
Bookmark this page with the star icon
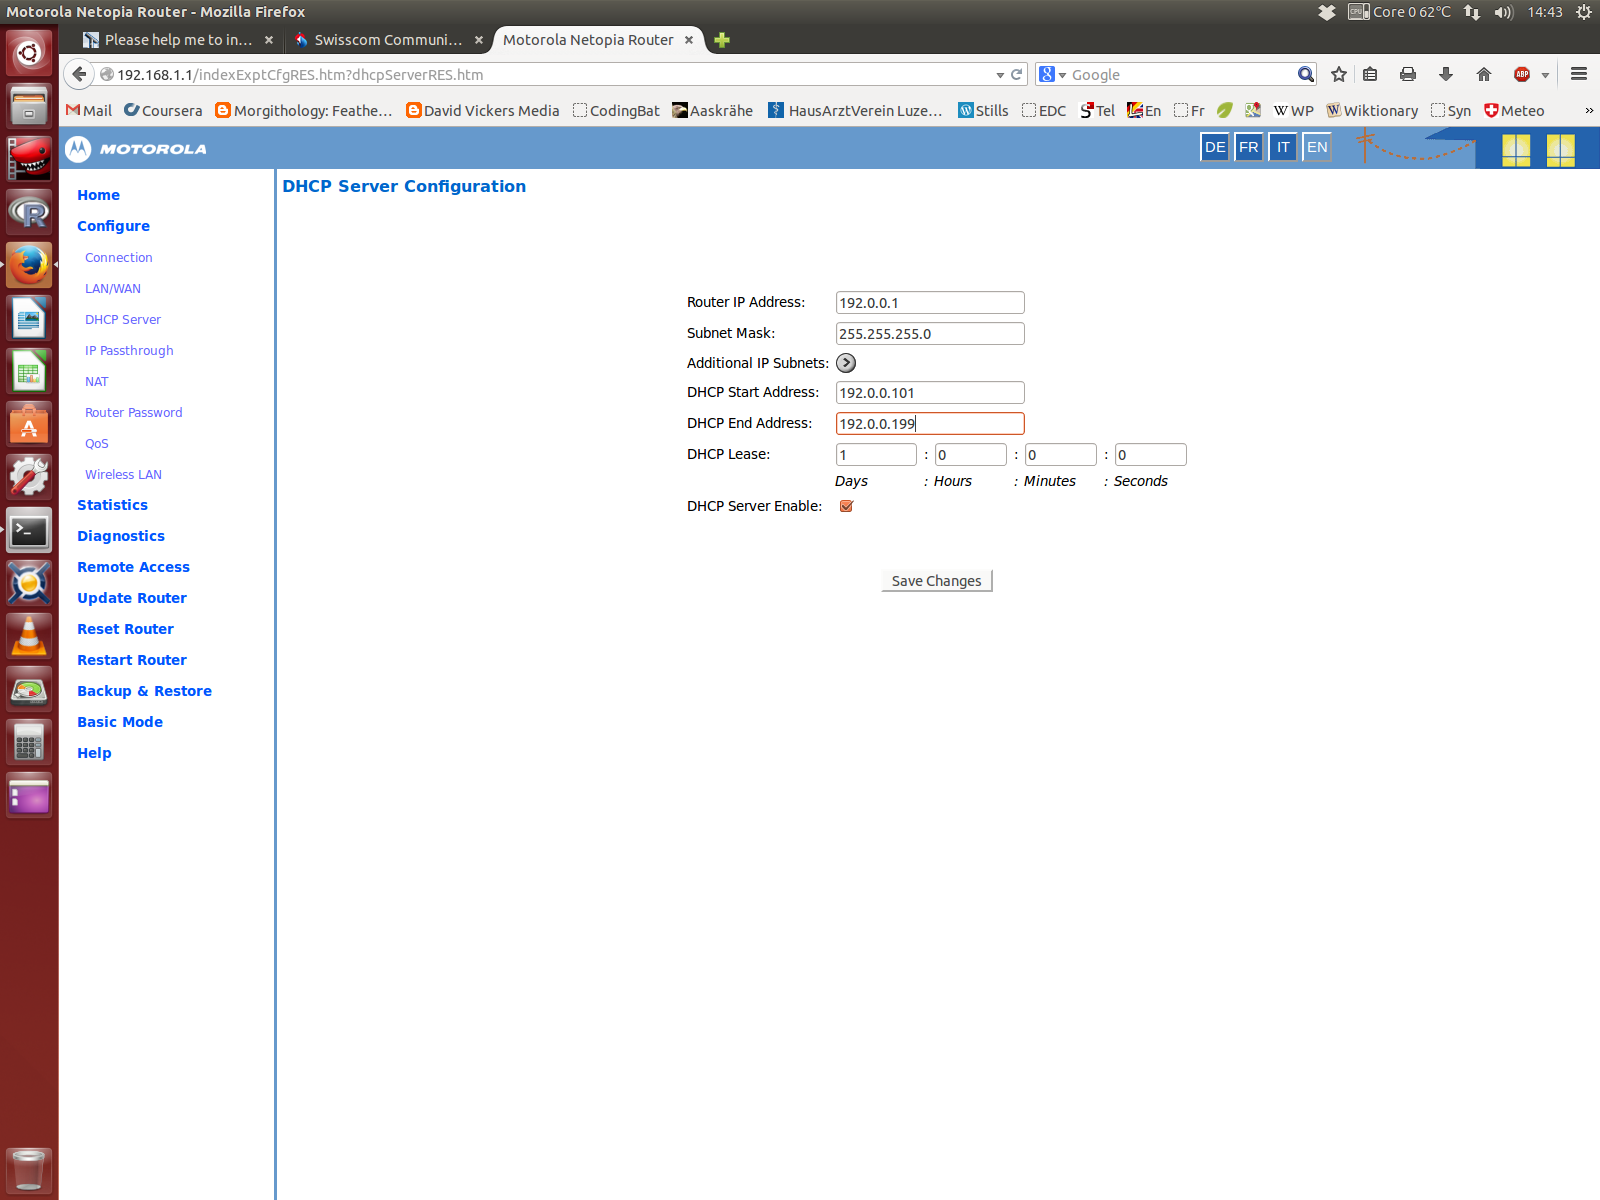pyautogui.click(x=1339, y=74)
